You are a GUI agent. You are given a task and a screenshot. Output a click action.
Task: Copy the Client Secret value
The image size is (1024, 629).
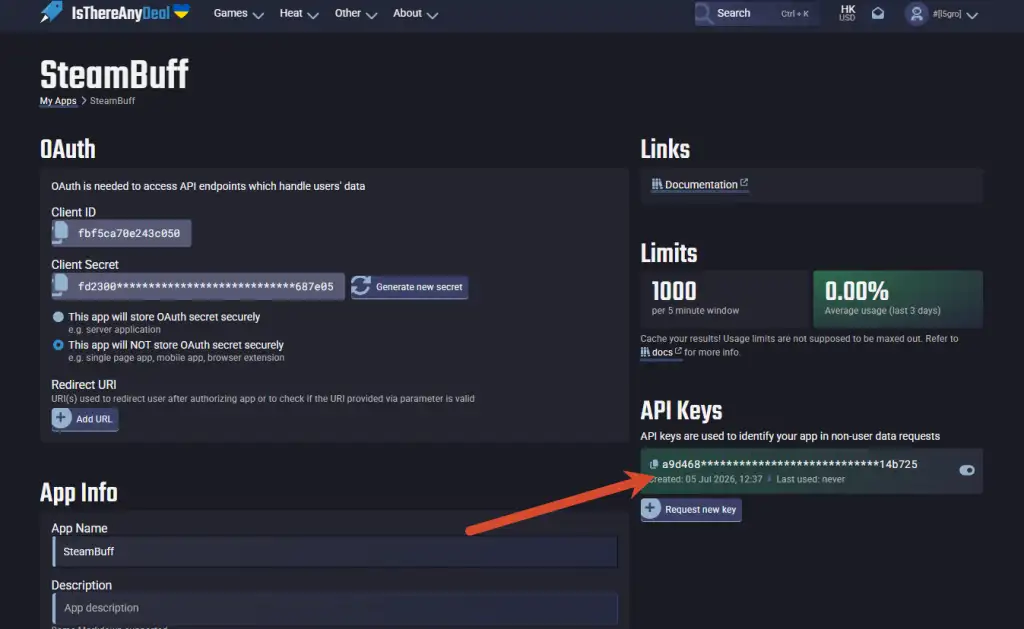[x=60, y=286]
